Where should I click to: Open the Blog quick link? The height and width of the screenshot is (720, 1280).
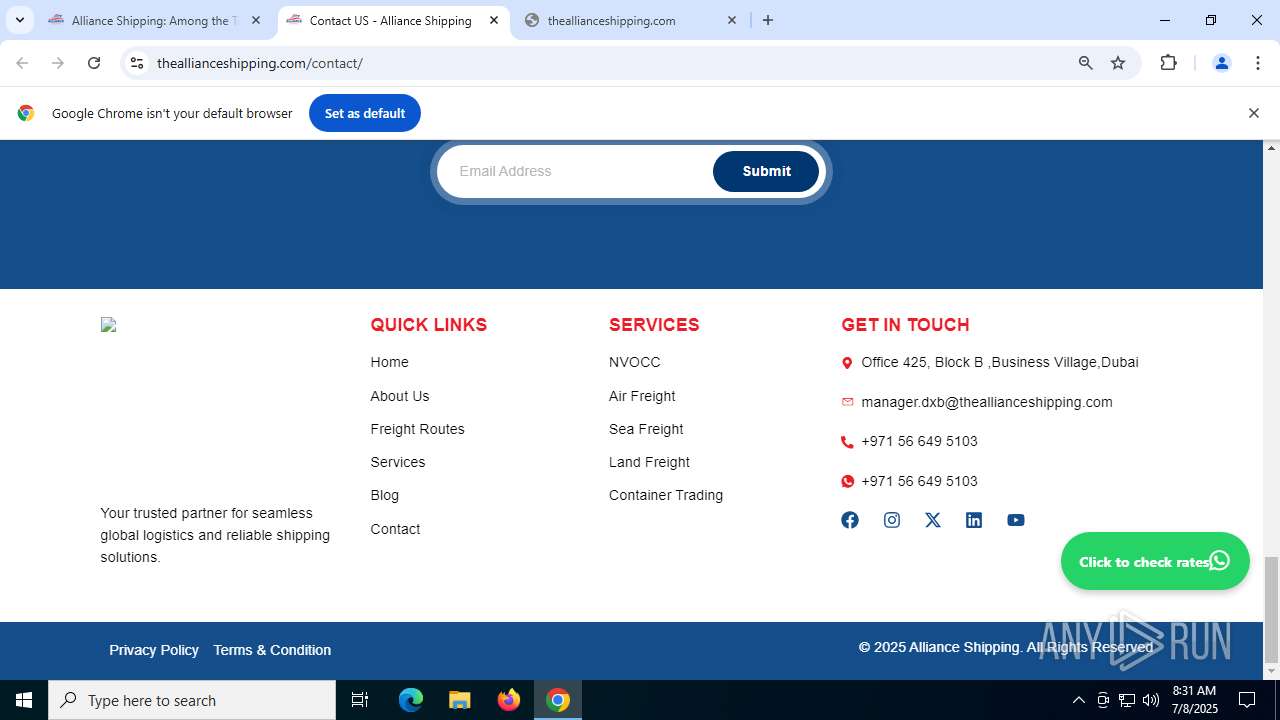[x=384, y=495]
